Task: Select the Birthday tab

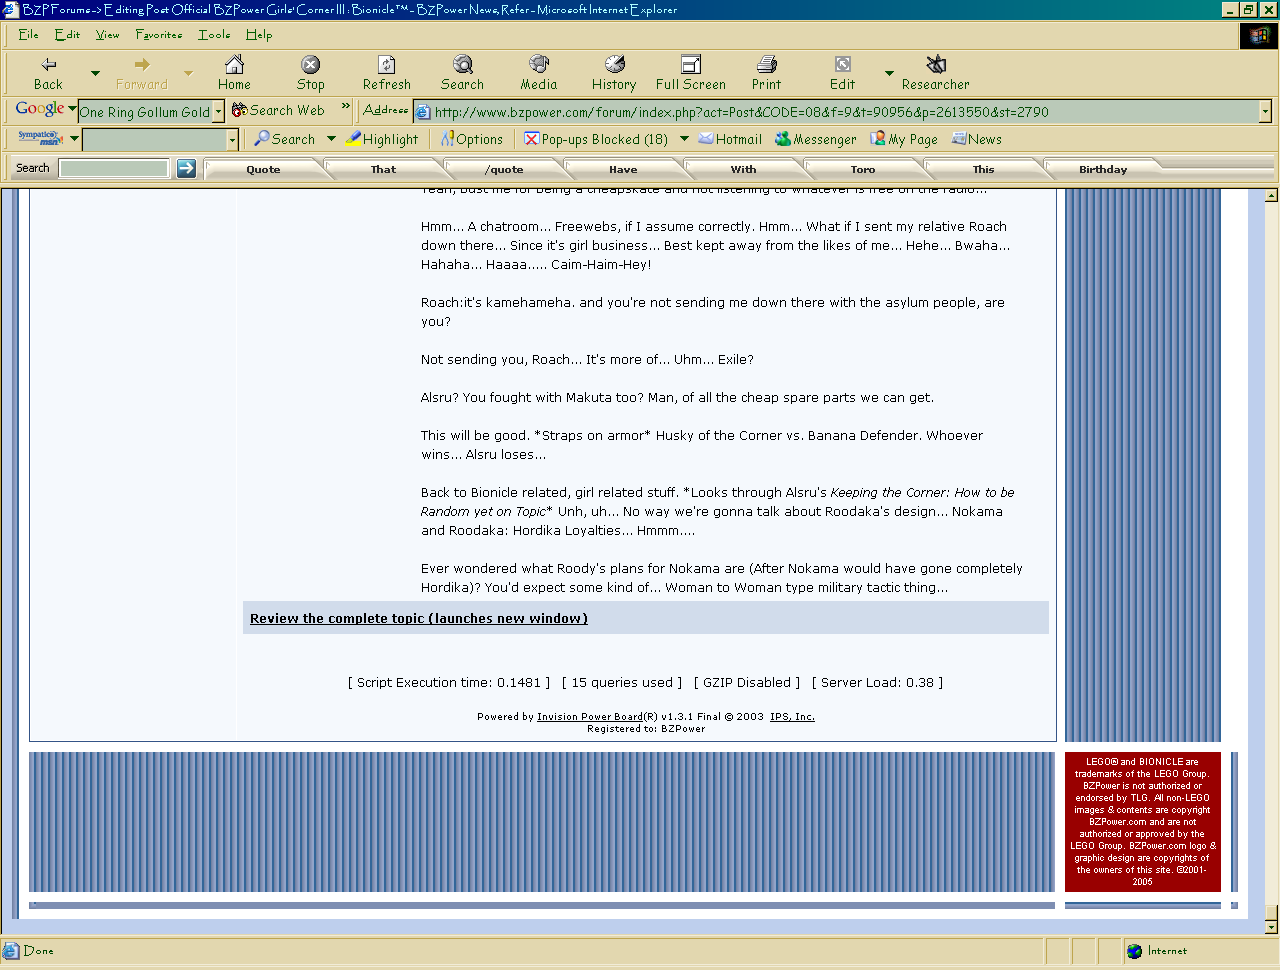Action: tap(1103, 170)
